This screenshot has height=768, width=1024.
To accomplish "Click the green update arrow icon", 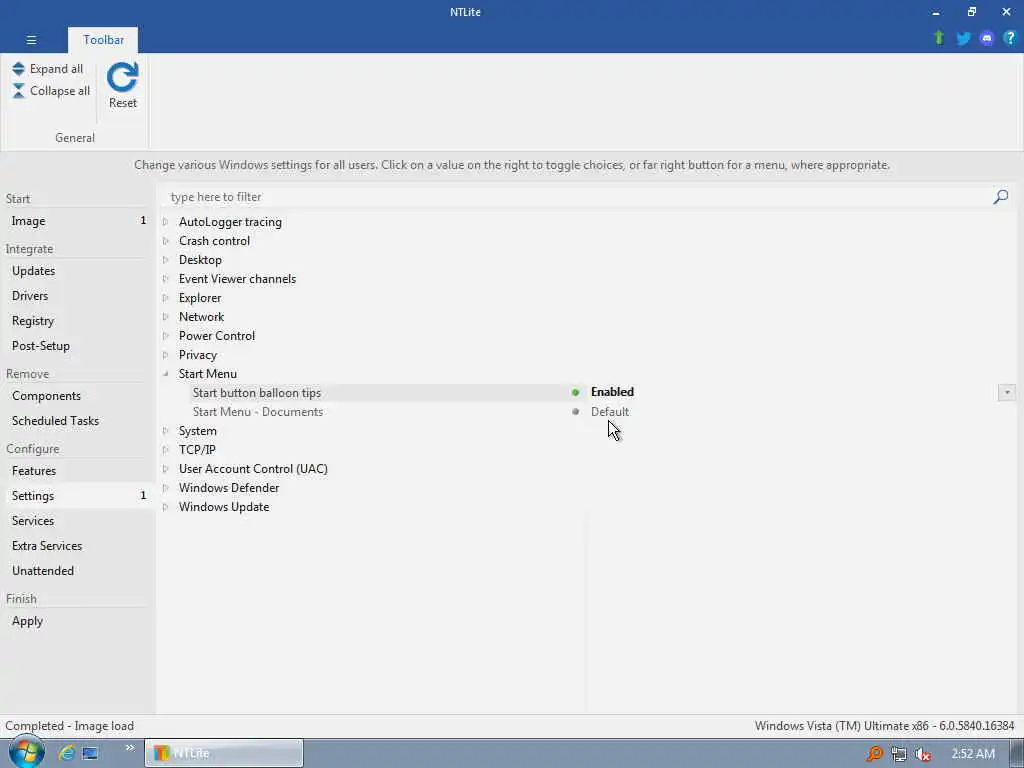I will [939, 38].
